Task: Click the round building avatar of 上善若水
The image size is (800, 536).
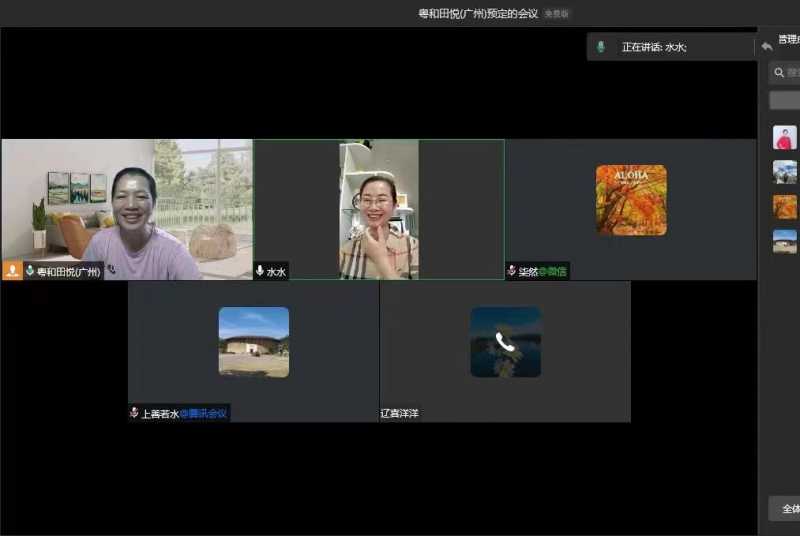Action: [254, 342]
